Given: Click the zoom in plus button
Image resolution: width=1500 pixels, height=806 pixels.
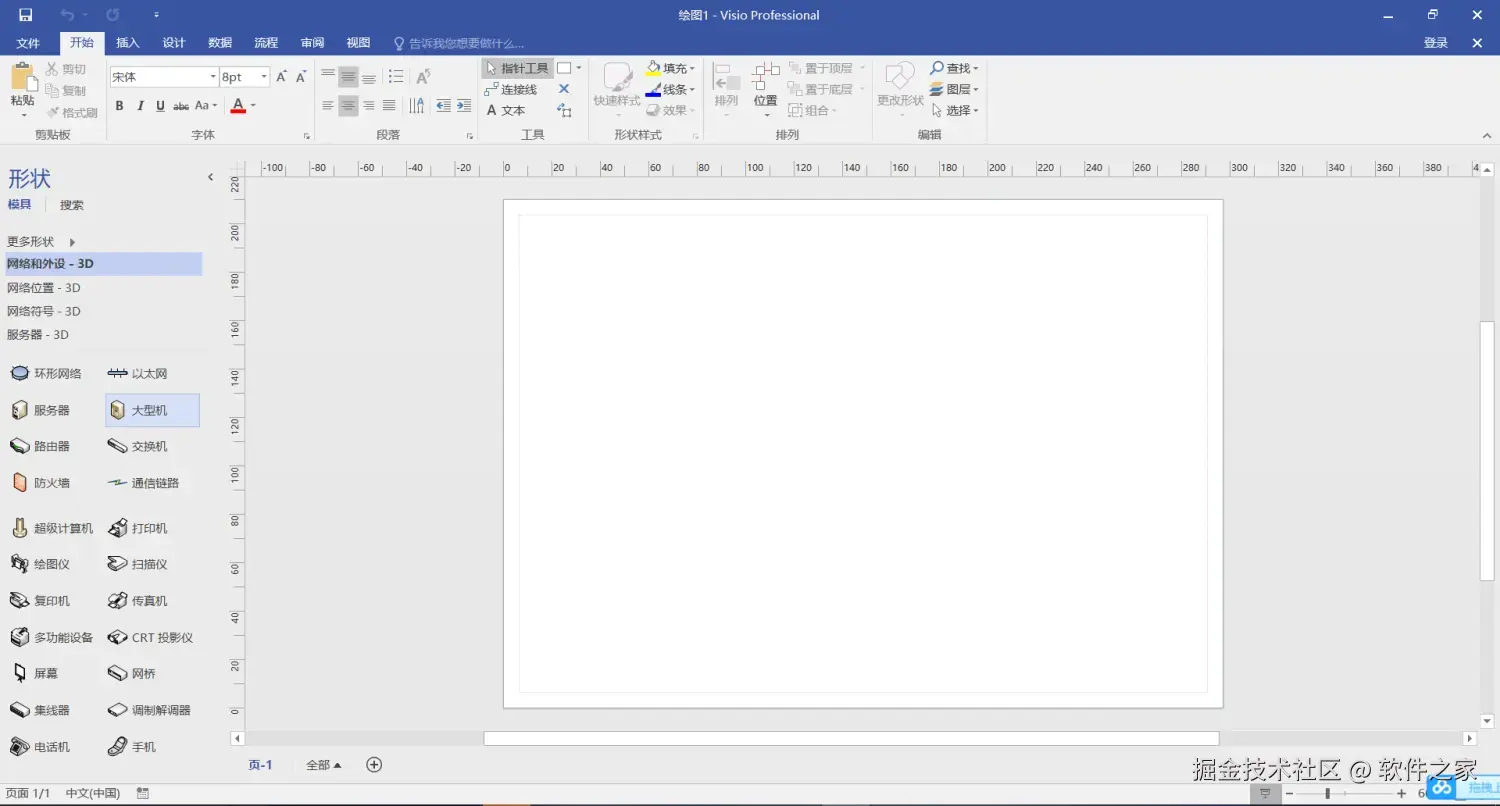Looking at the screenshot, I should coord(1402,793).
